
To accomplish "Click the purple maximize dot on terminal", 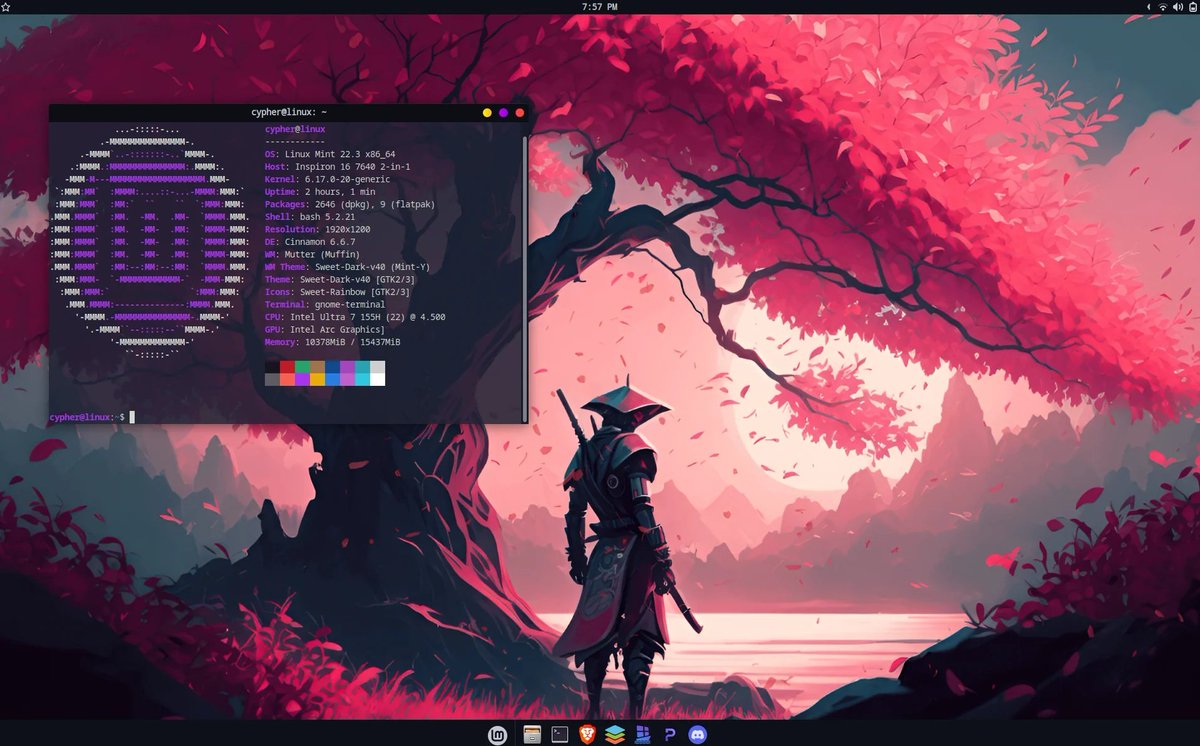I will tap(503, 113).
